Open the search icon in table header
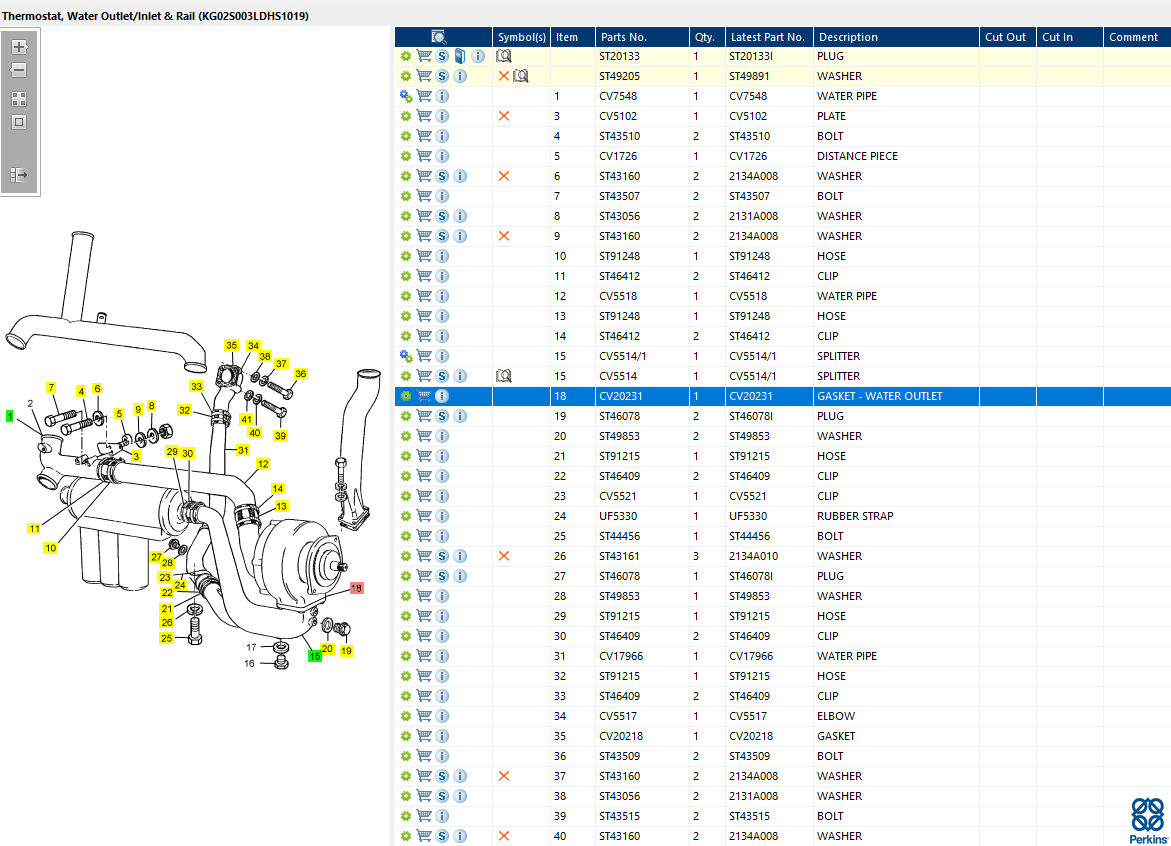This screenshot has width=1171, height=846. tap(438, 37)
